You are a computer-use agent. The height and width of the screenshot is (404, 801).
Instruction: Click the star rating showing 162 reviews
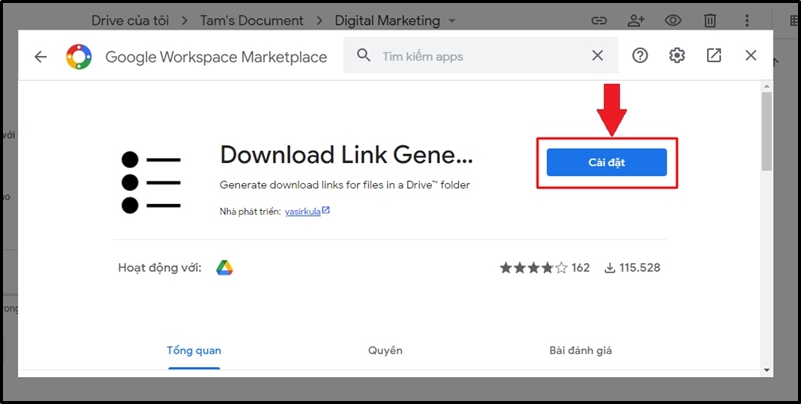(x=545, y=268)
